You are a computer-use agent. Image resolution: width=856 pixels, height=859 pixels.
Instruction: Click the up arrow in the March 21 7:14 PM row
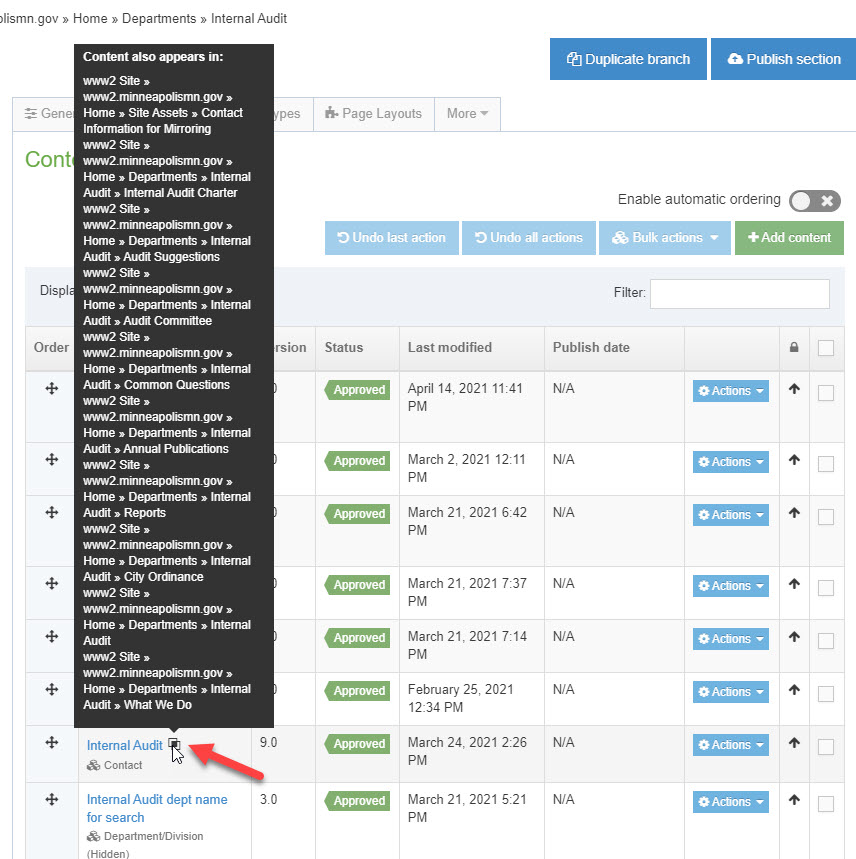tap(794, 637)
